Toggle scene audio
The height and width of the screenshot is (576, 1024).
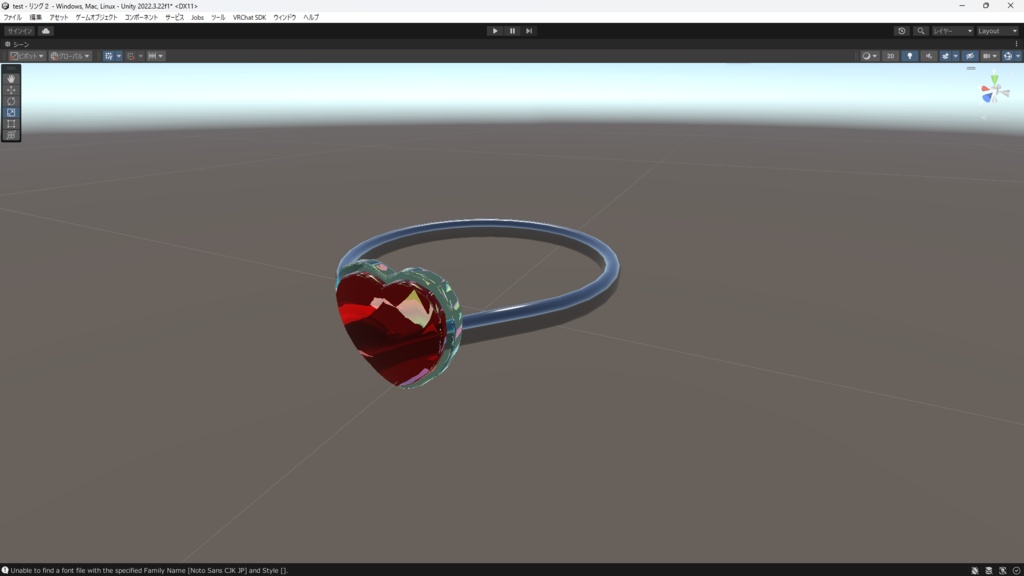[929, 56]
